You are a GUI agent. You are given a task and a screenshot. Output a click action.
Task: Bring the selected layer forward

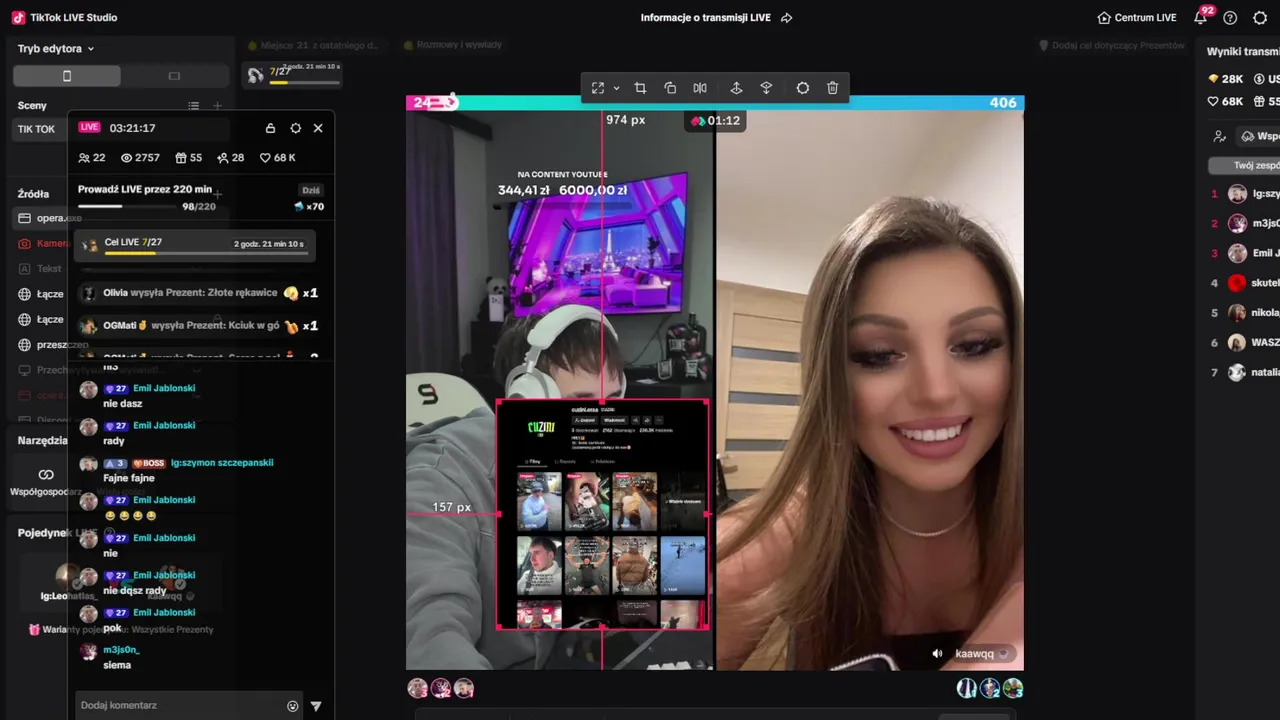point(736,88)
